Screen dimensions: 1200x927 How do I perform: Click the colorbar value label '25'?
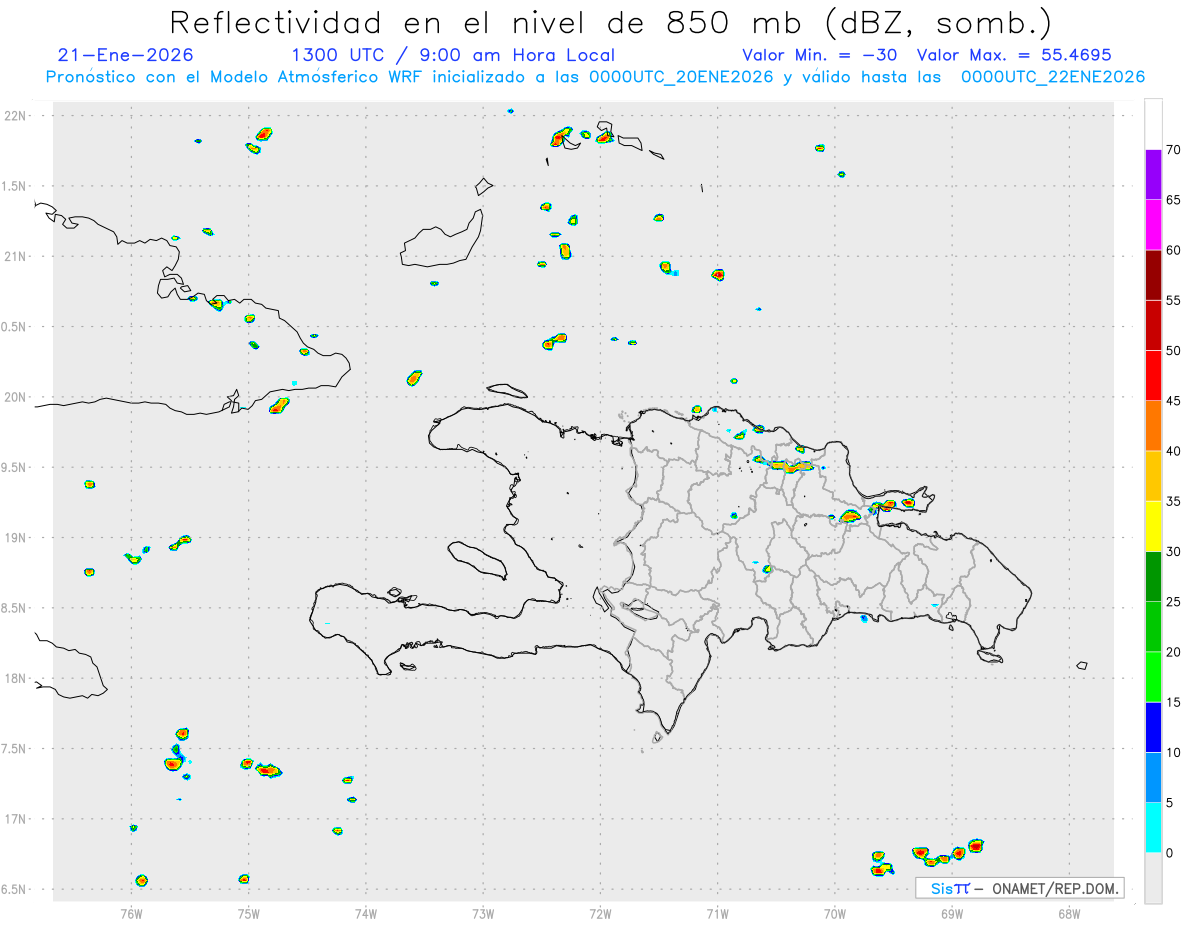1174,602
